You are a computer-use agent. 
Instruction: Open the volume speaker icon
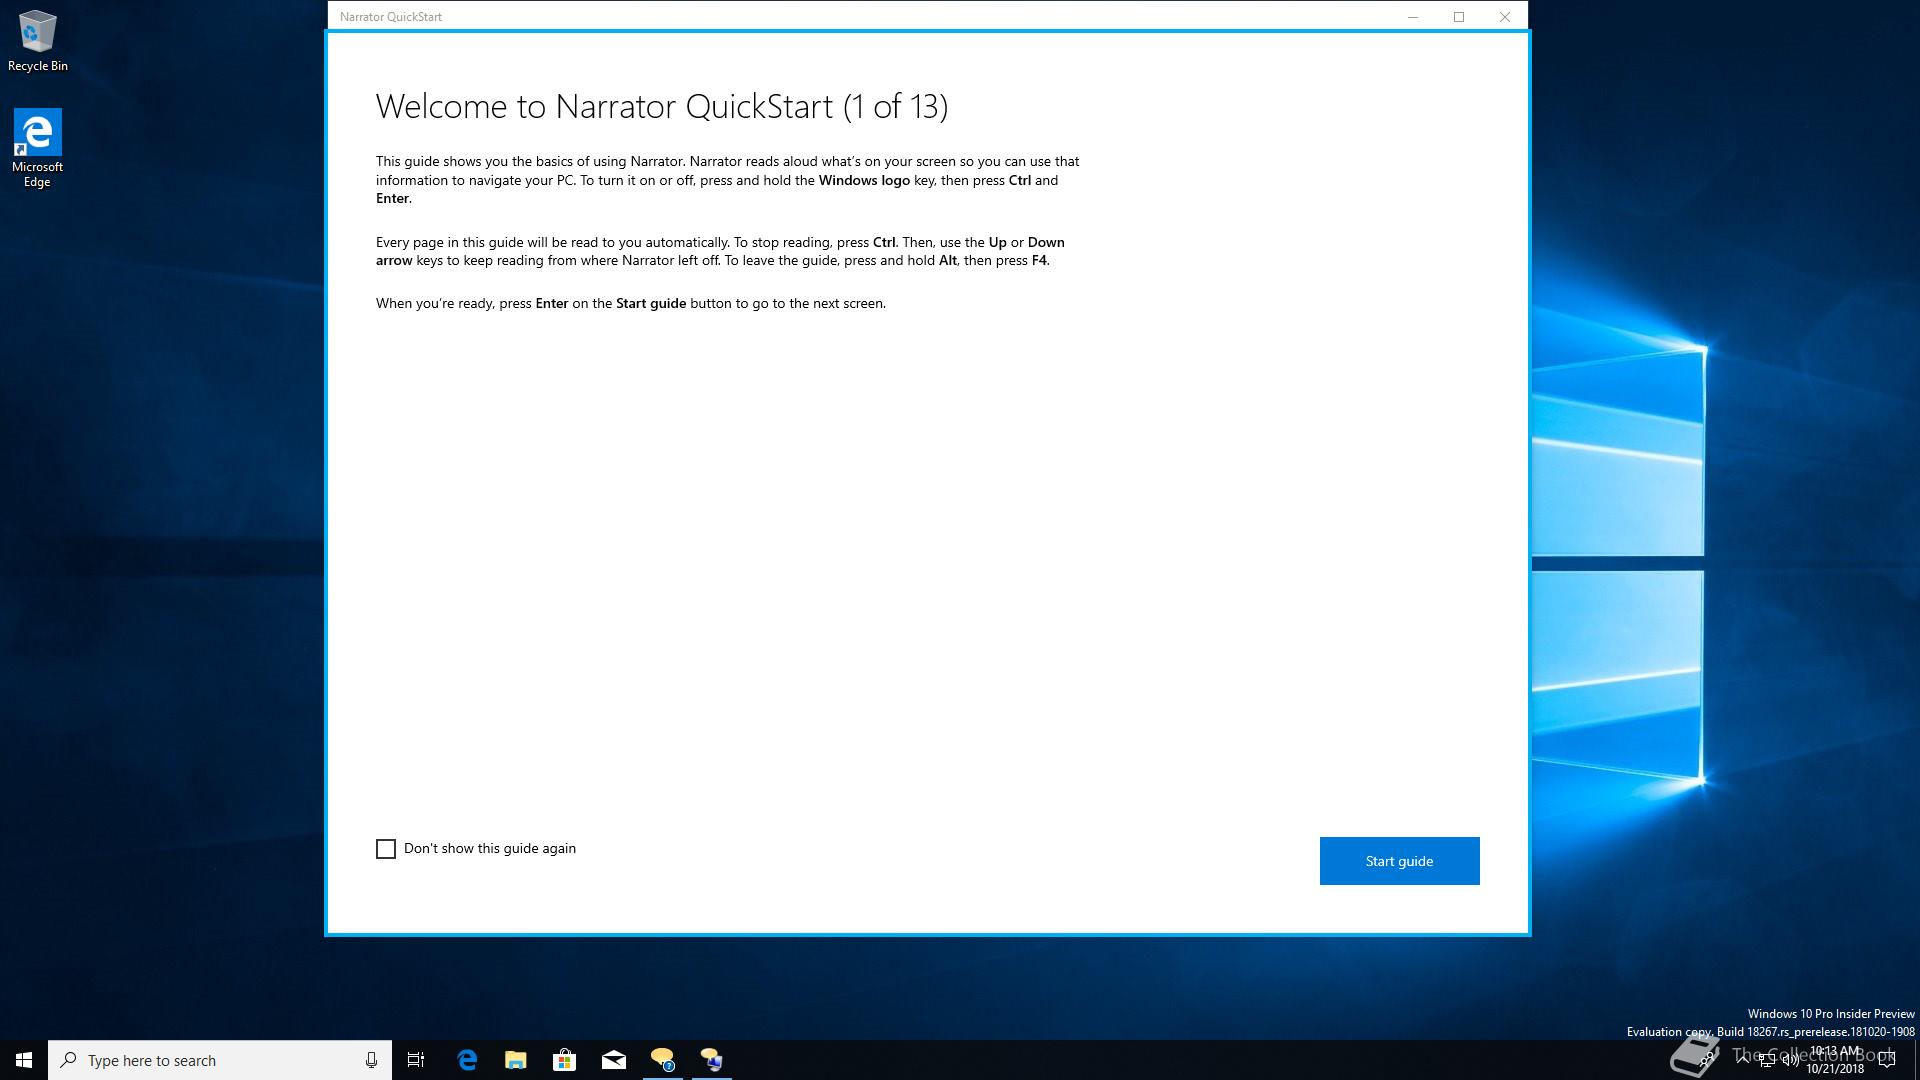(1791, 1060)
